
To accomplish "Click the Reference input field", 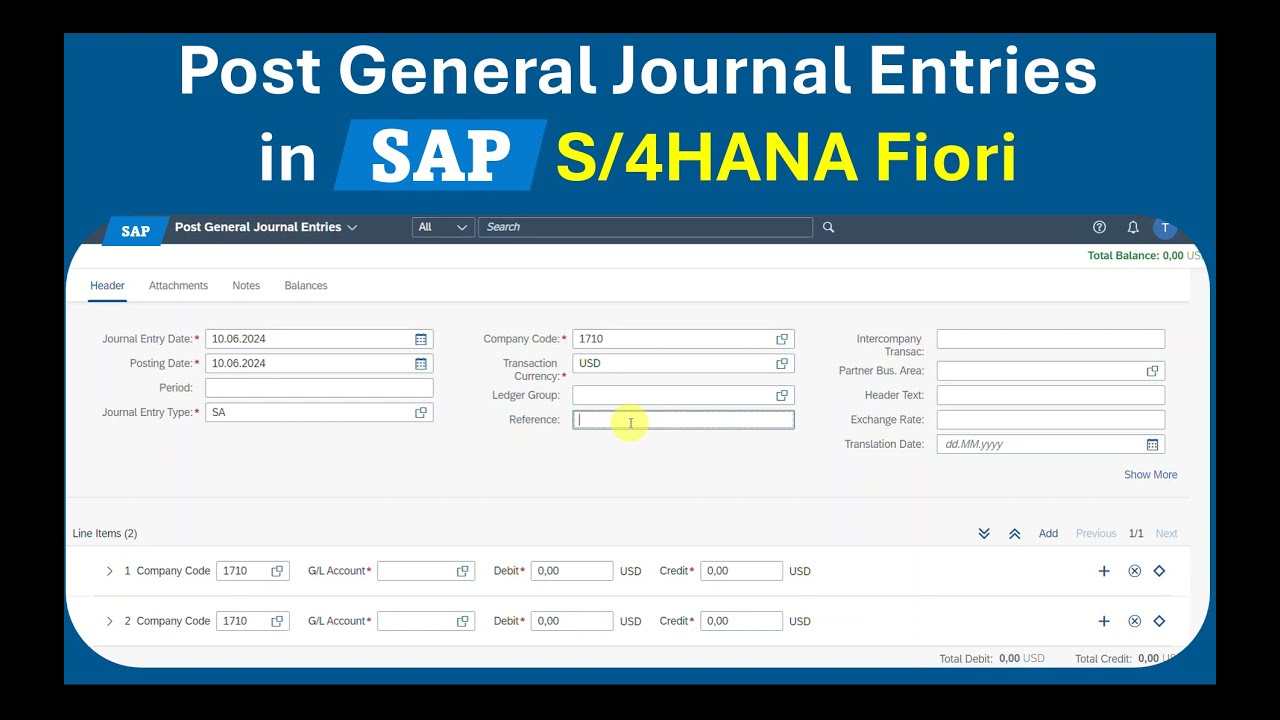I will (x=683, y=420).
